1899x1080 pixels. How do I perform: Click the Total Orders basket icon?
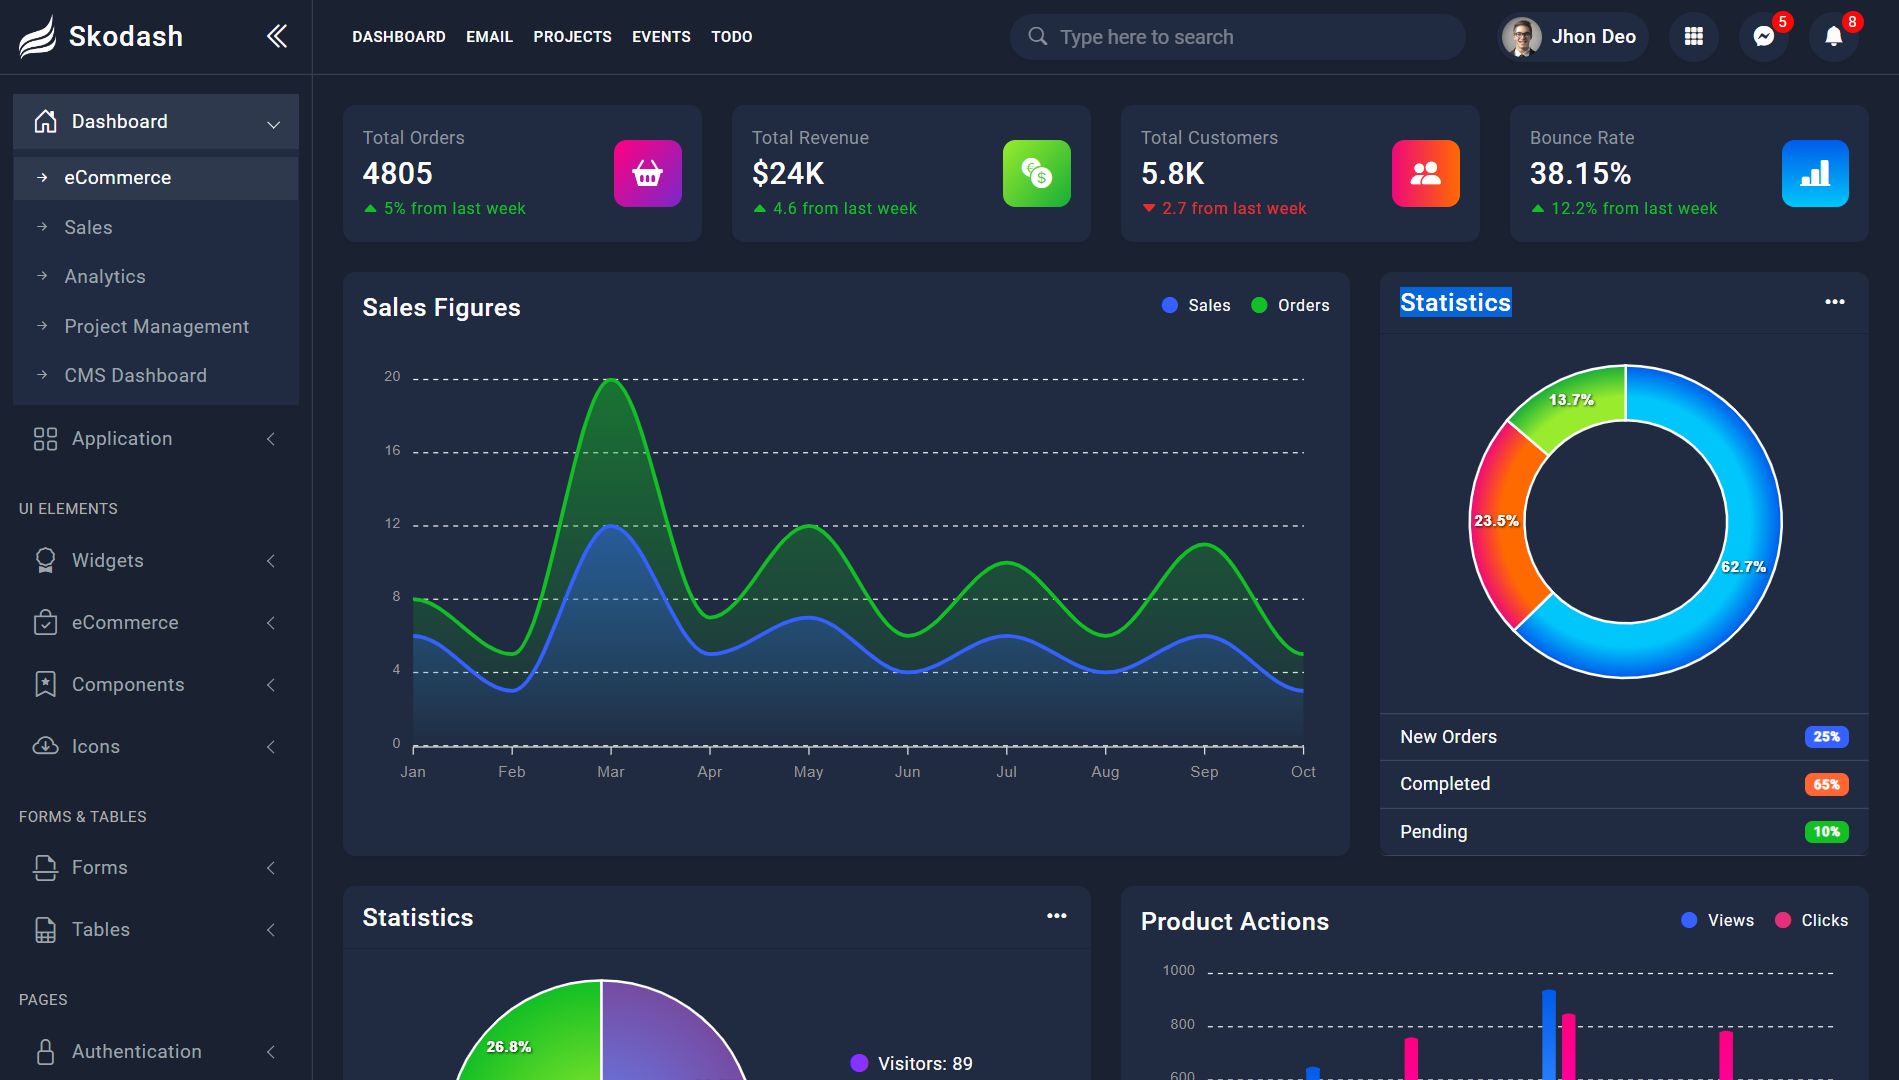(x=647, y=174)
